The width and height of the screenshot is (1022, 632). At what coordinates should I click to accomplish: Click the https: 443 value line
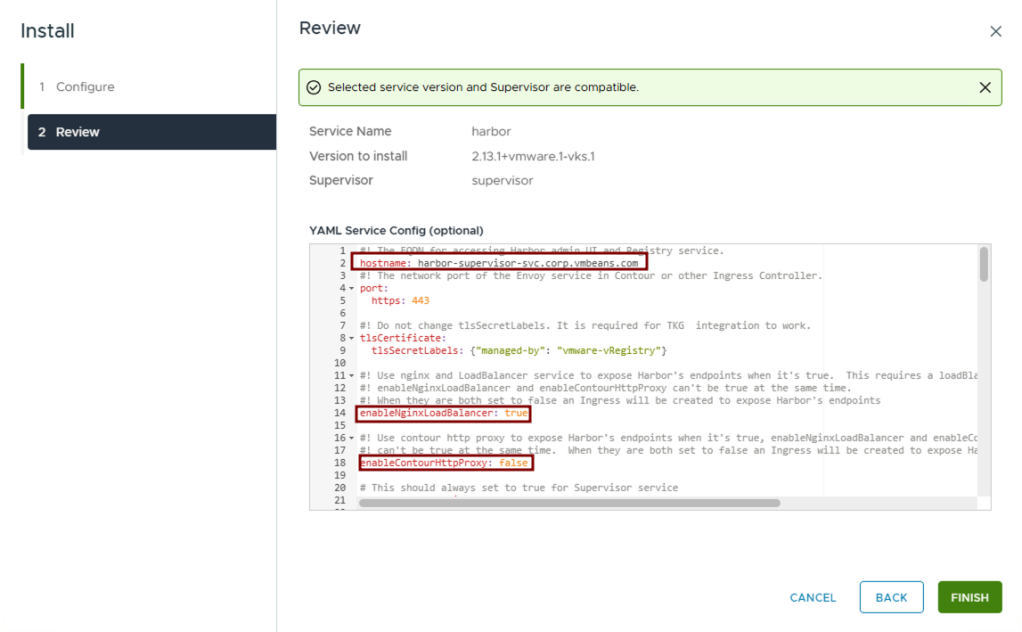click(x=400, y=300)
